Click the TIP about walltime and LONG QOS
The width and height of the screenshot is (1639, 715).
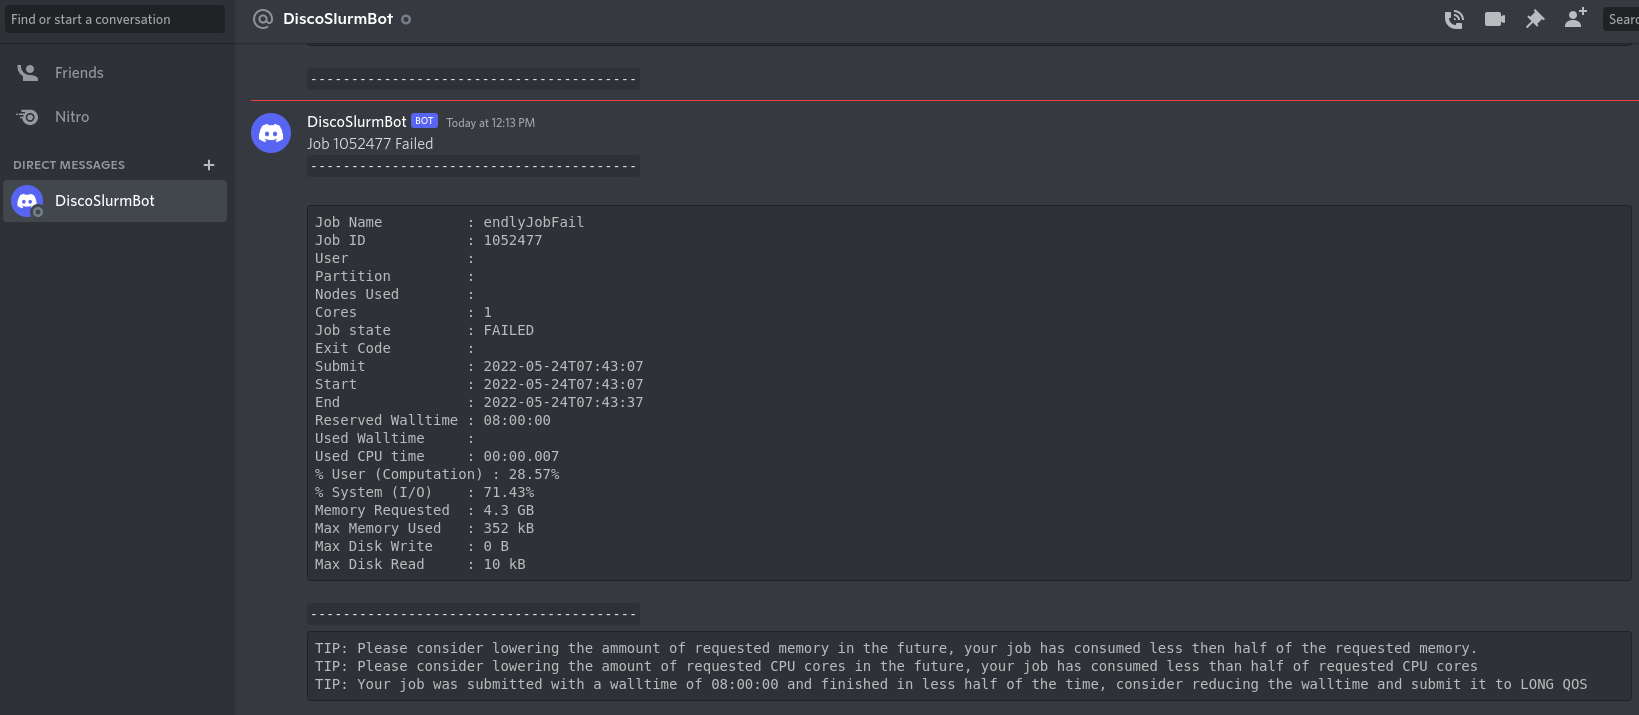click(x=950, y=684)
